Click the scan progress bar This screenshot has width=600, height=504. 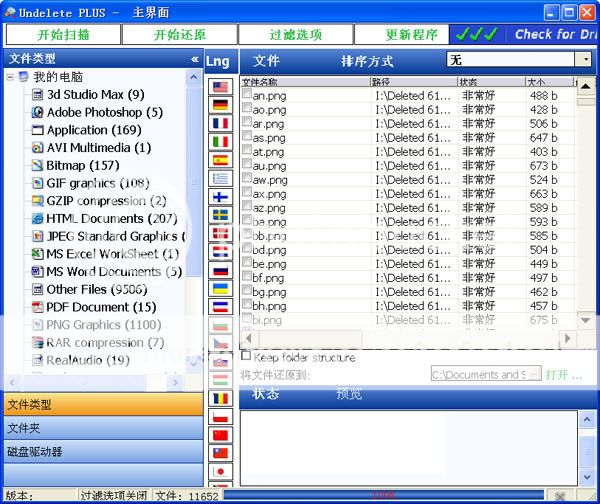[x=383, y=495]
